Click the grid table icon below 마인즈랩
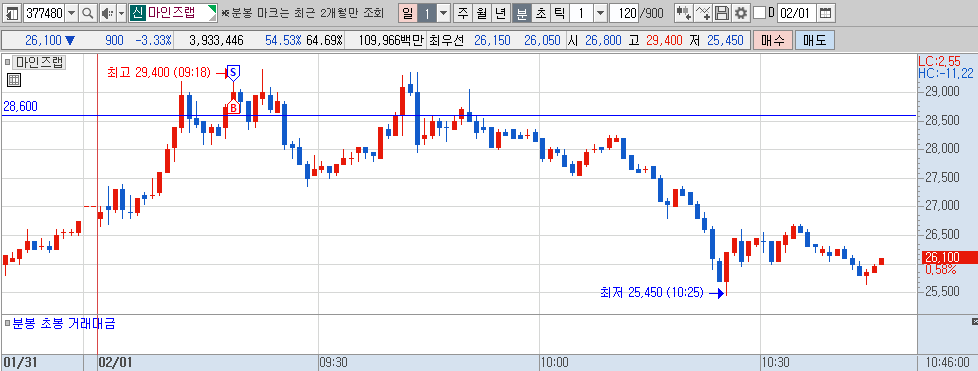The image size is (978, 371). tap(13, 79)
